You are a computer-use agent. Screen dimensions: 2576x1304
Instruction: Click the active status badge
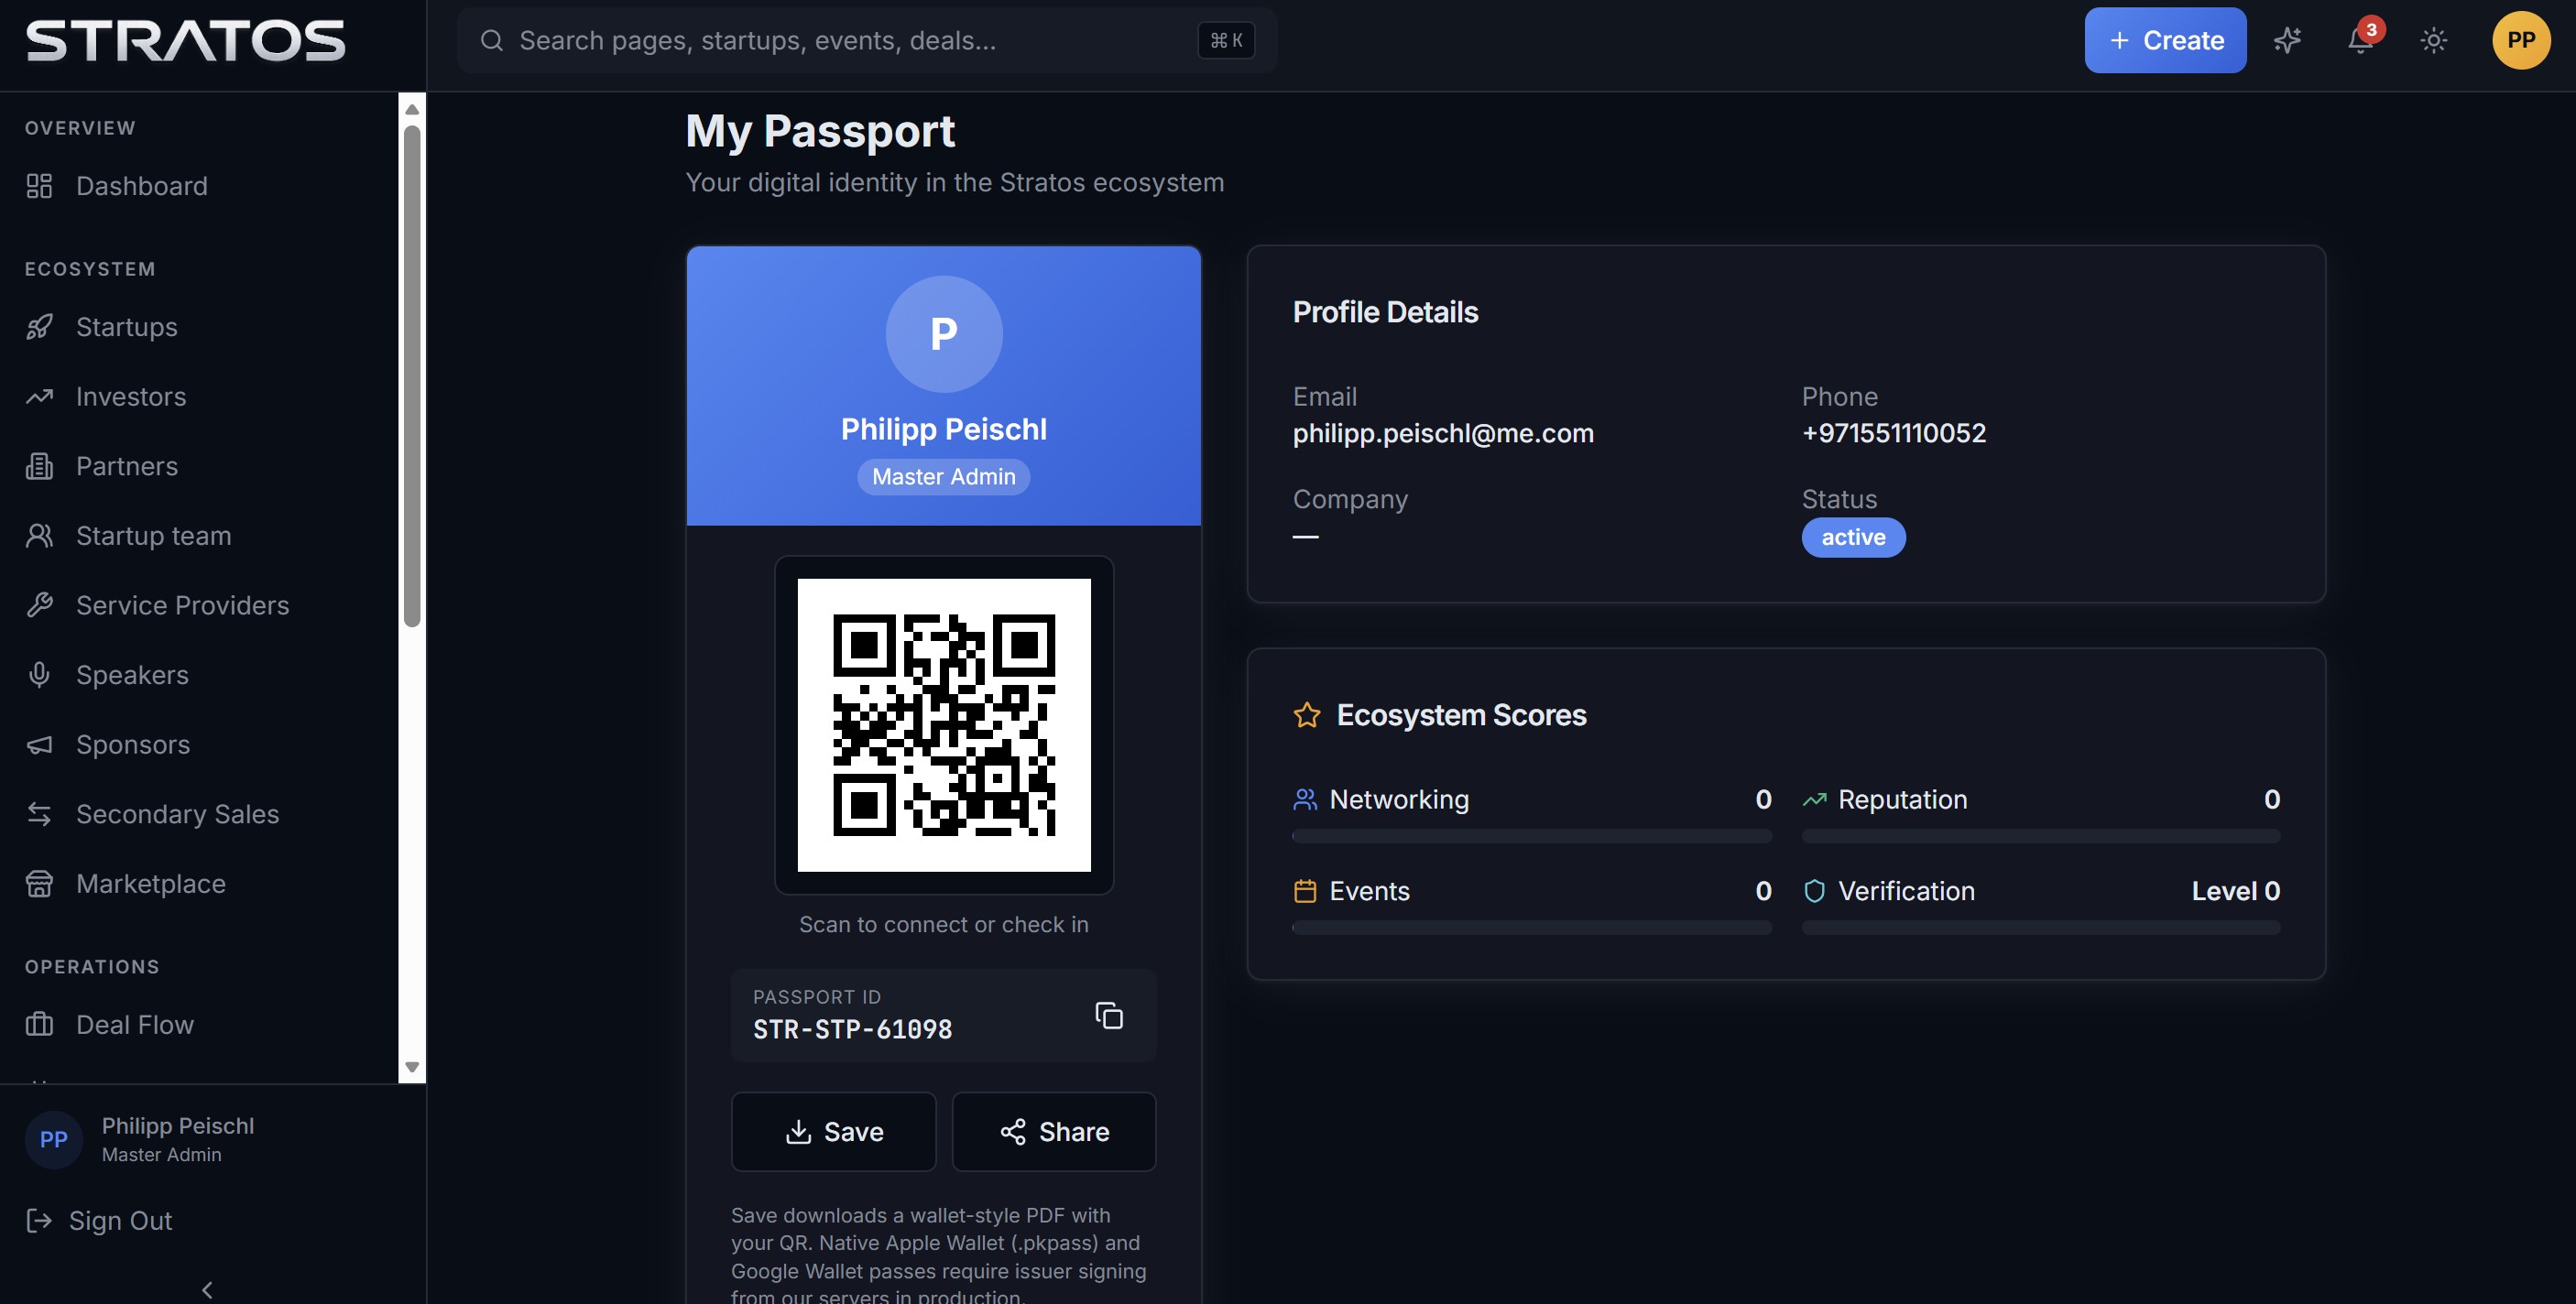click(x=1853, y=537)
